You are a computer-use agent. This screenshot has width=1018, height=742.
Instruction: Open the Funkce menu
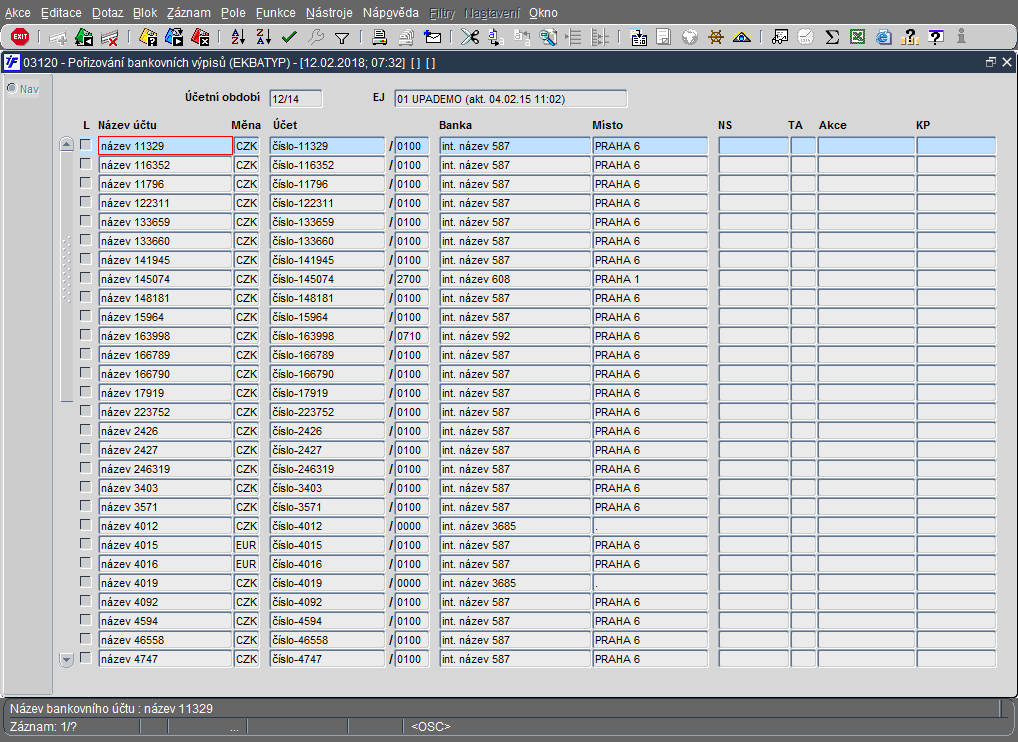pos(276,12)
